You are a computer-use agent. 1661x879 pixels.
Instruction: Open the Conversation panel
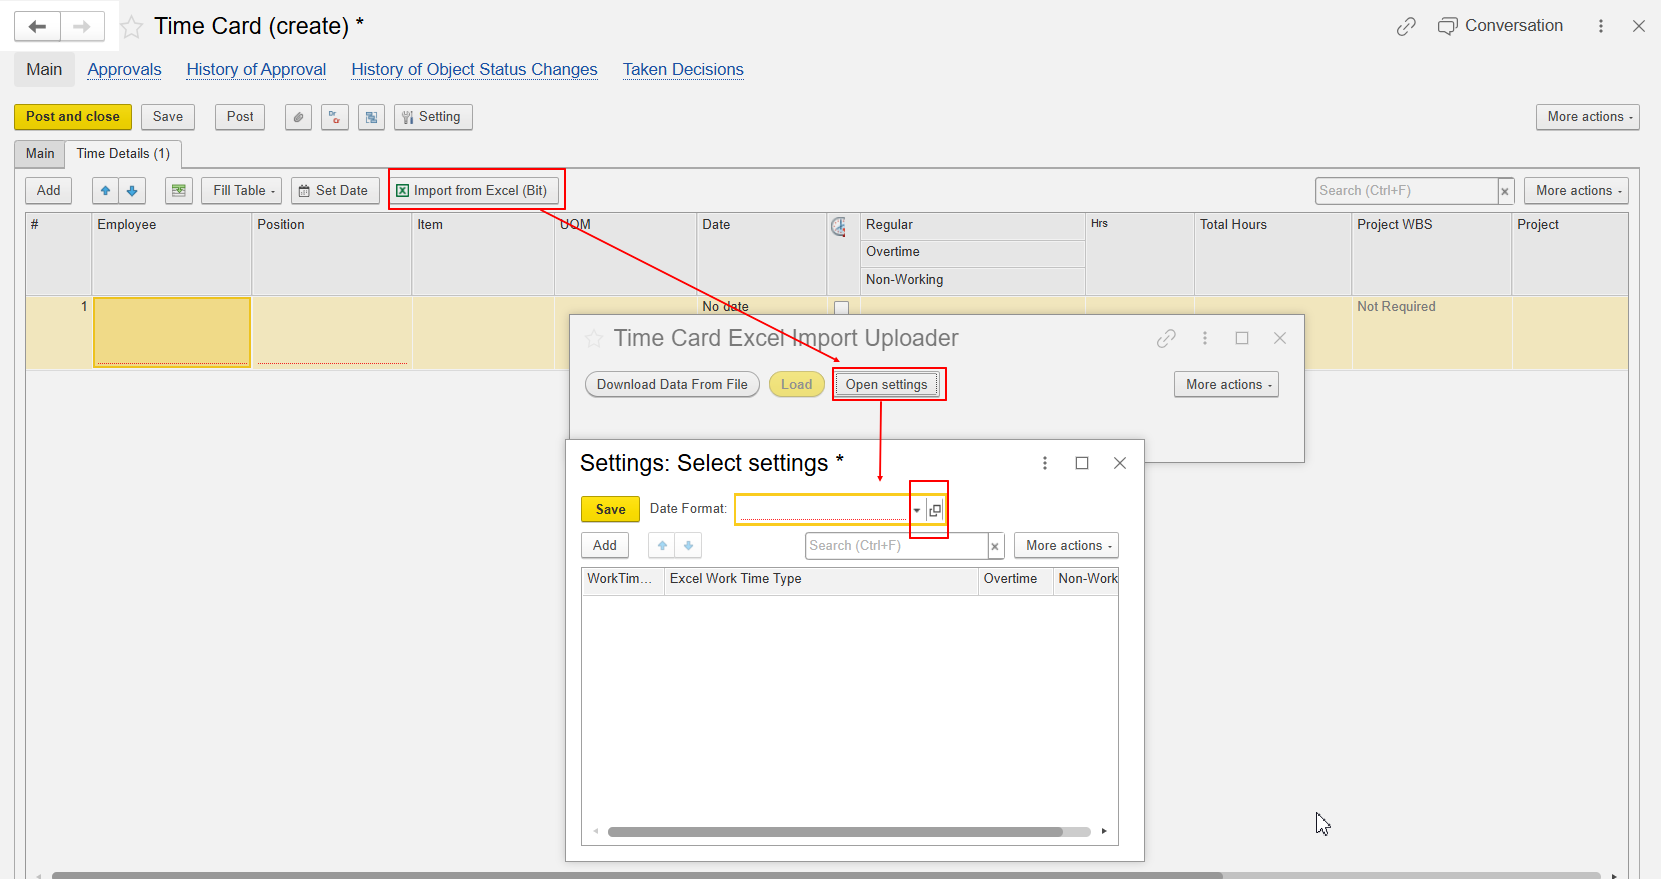click(1500, 26)
